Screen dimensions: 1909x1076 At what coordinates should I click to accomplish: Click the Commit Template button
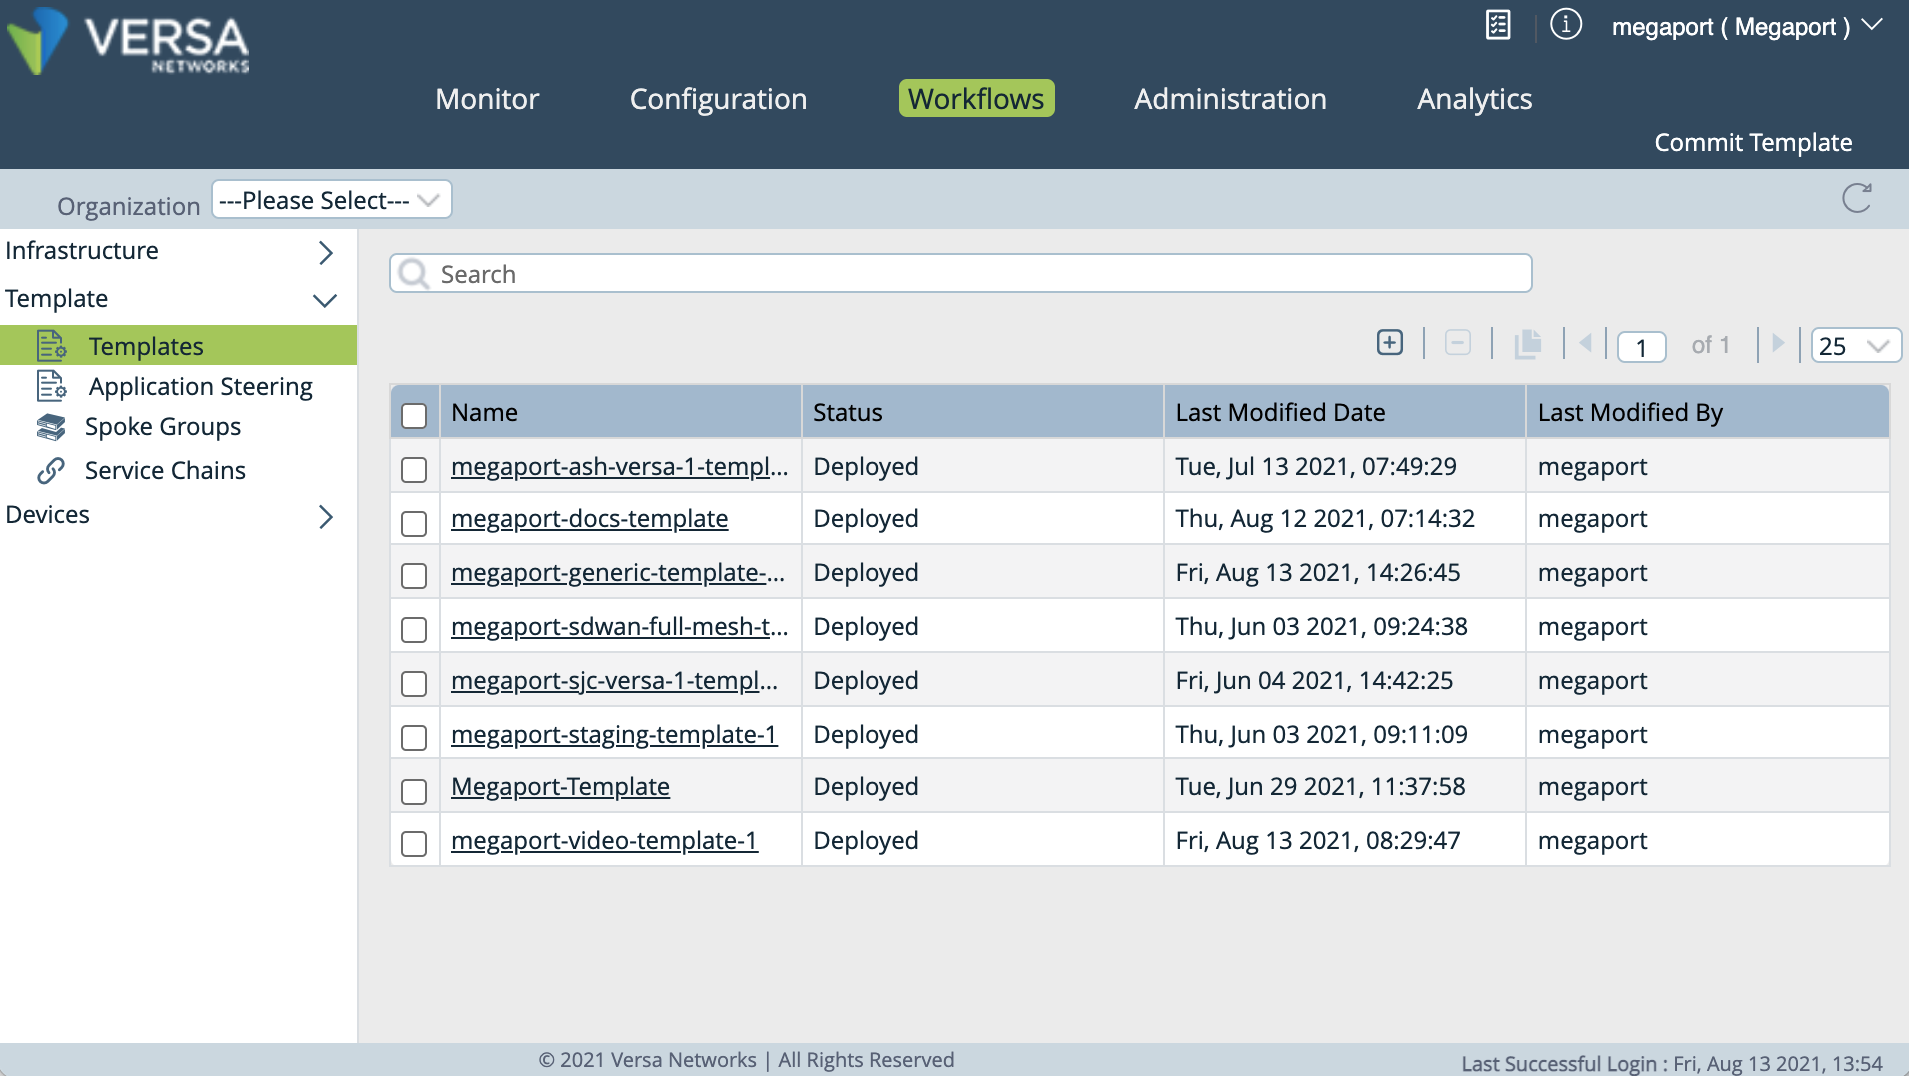(x=1753, y=142)
